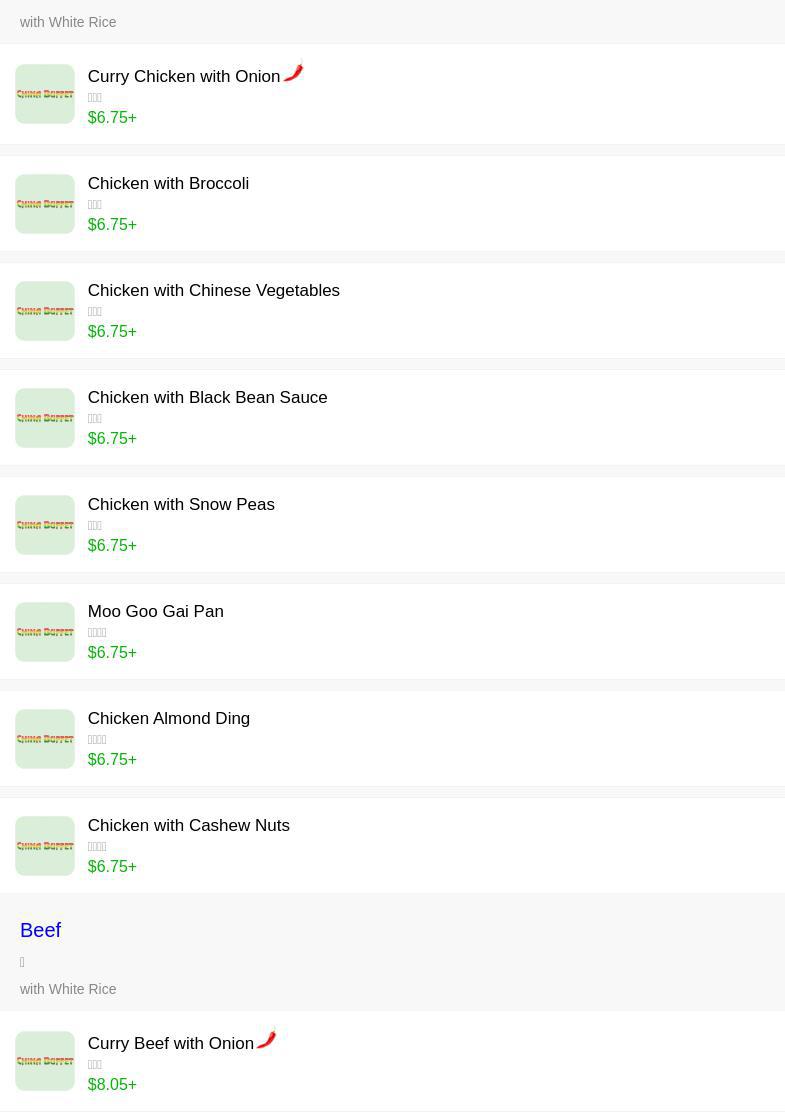Image resolution: width=785 pixels, height=1112 pixels.
Task: Open the Curry Chicken with Onion item
Action: pyautogui.click(x=184, y=77)
